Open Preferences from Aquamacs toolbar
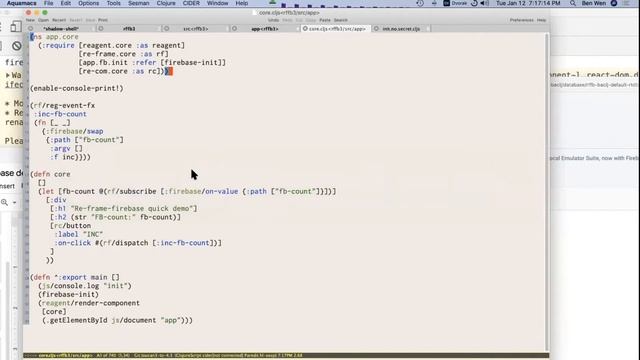Viewport: 640px width, 360px height. pyautogui.click(x=522, y=20)
